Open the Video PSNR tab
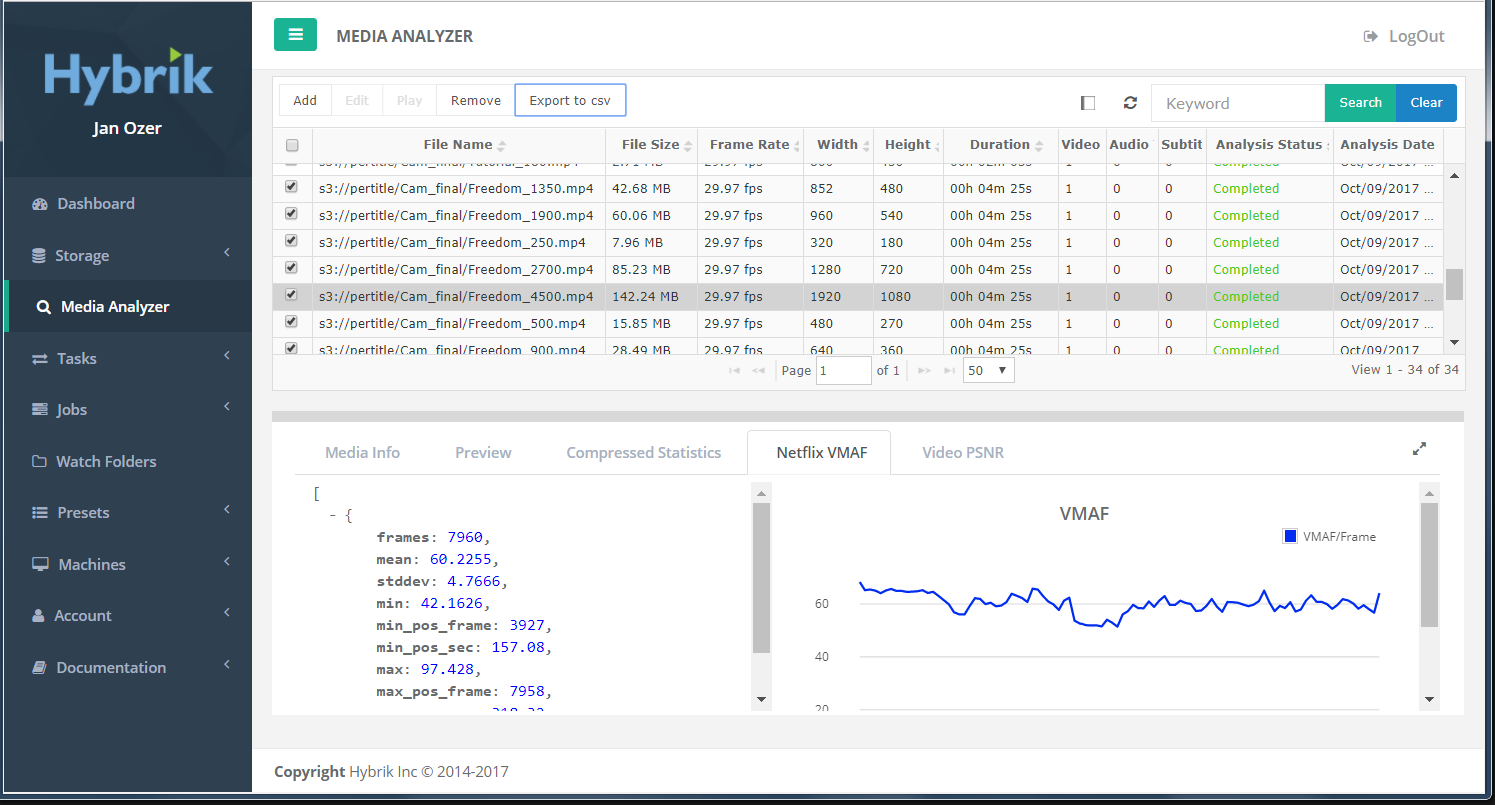The image size is (1495, 805). pyautogui.click(x=963, y=453)
